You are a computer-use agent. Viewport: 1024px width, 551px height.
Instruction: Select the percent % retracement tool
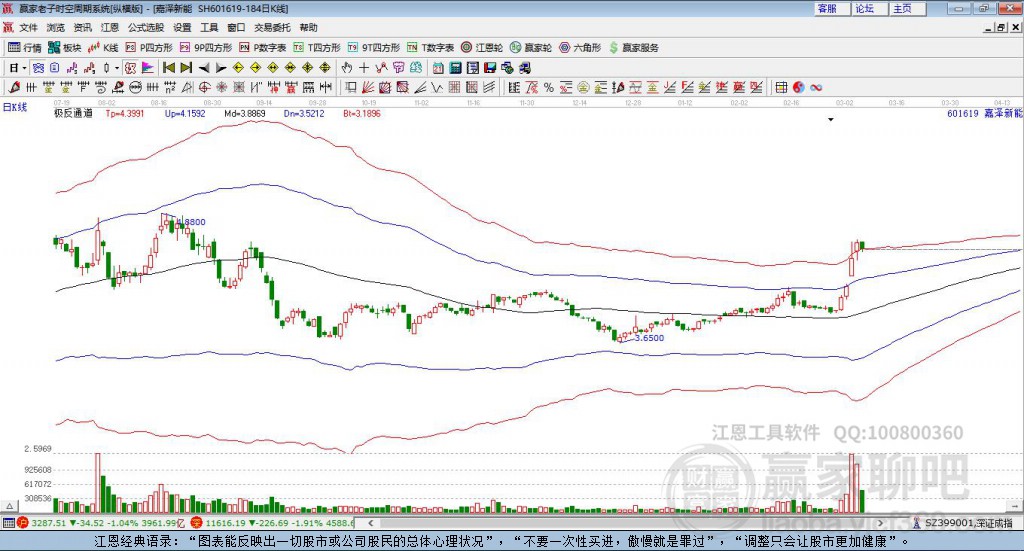[549, 87]
